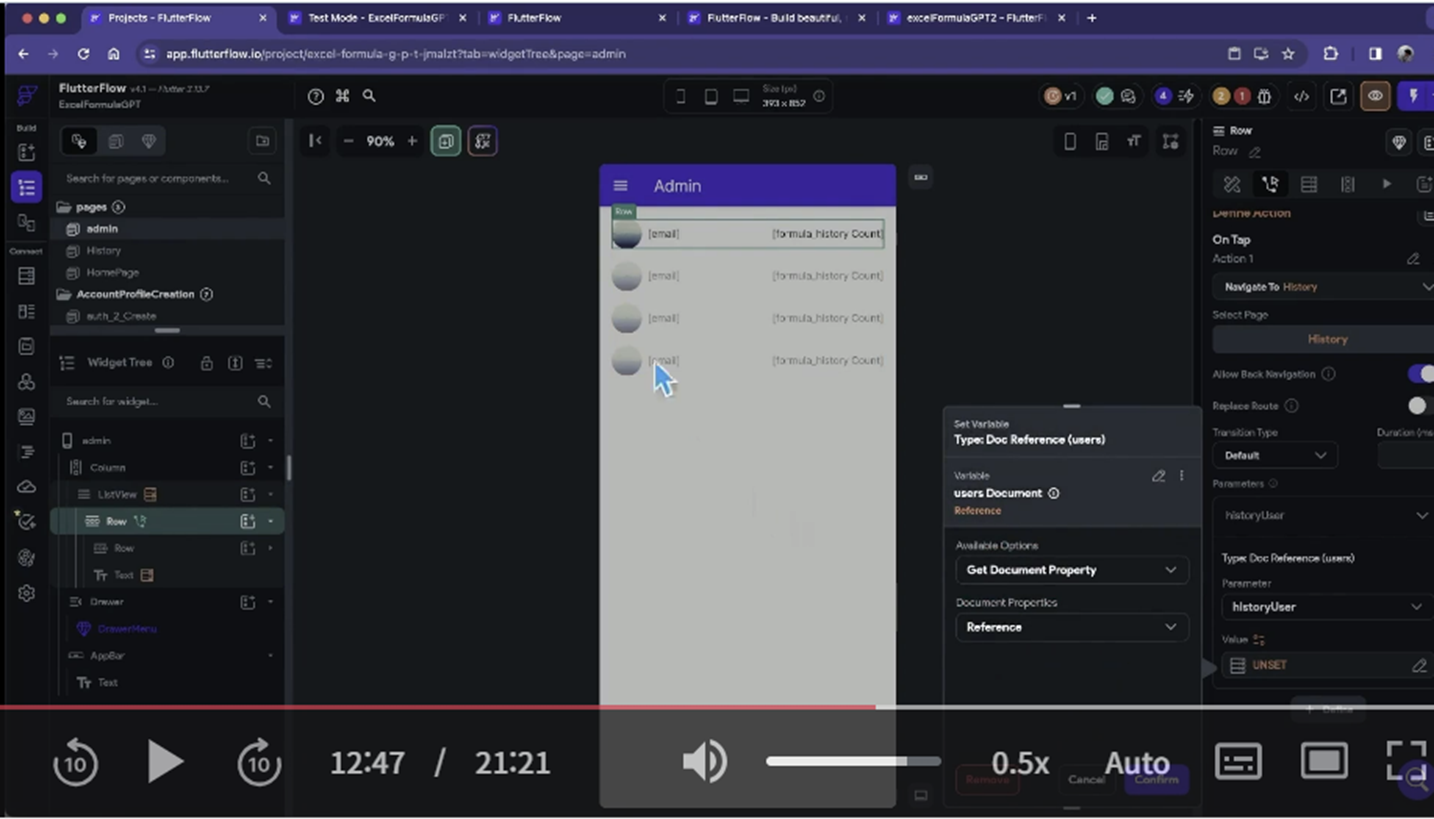The width and height of the screenshot is (1434, 819).
Task: Toggle the preview eye button
Action: pos(1376,96)
